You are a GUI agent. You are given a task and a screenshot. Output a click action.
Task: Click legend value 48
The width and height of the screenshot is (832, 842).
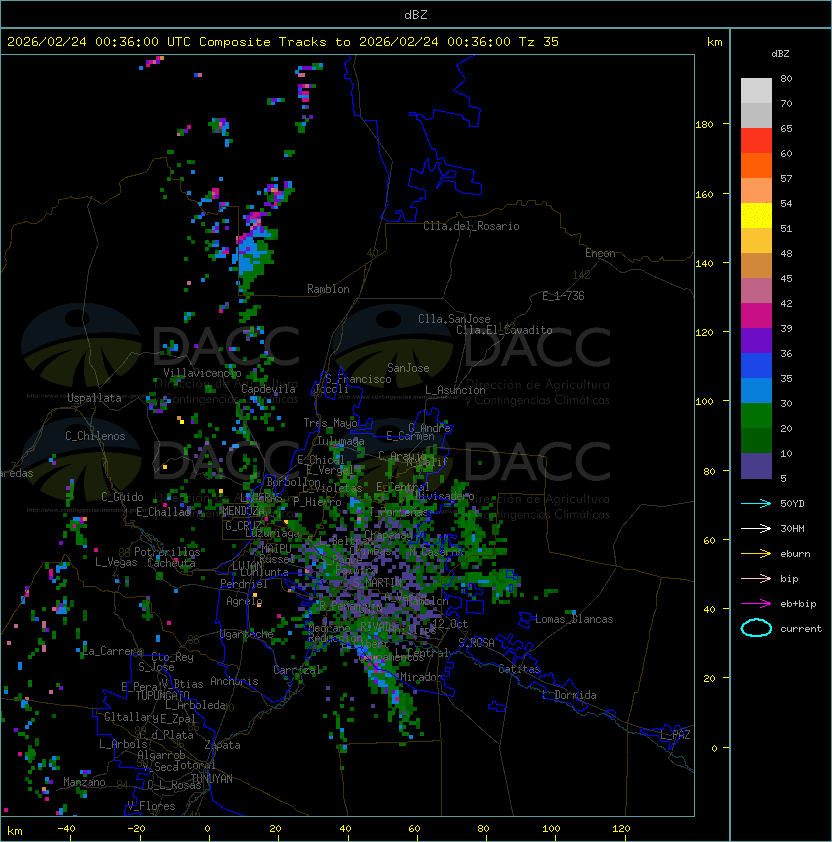click(x=786, y=253)
